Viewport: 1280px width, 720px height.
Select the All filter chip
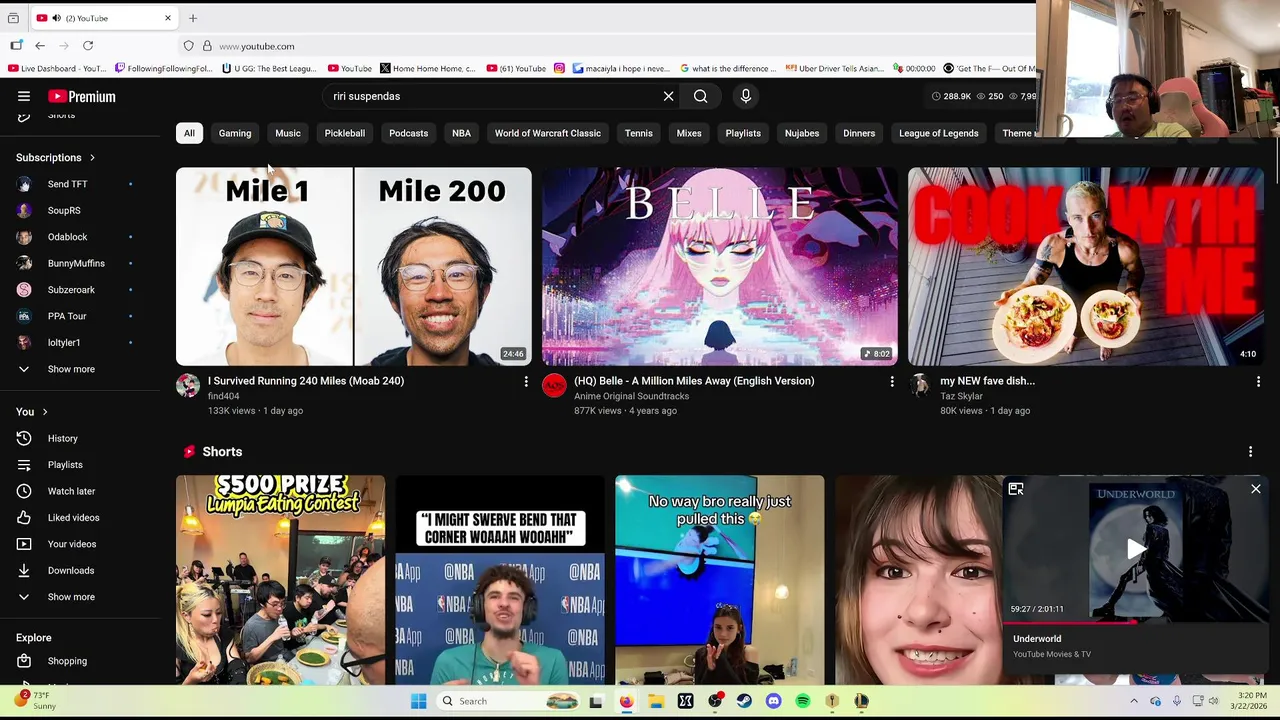(x=189, y=133)
